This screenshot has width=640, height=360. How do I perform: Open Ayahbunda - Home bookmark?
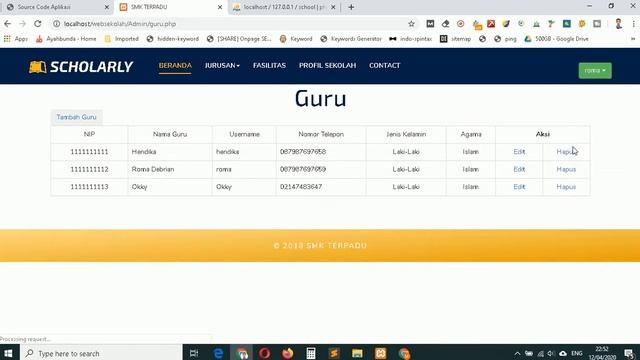click(66, 39)
